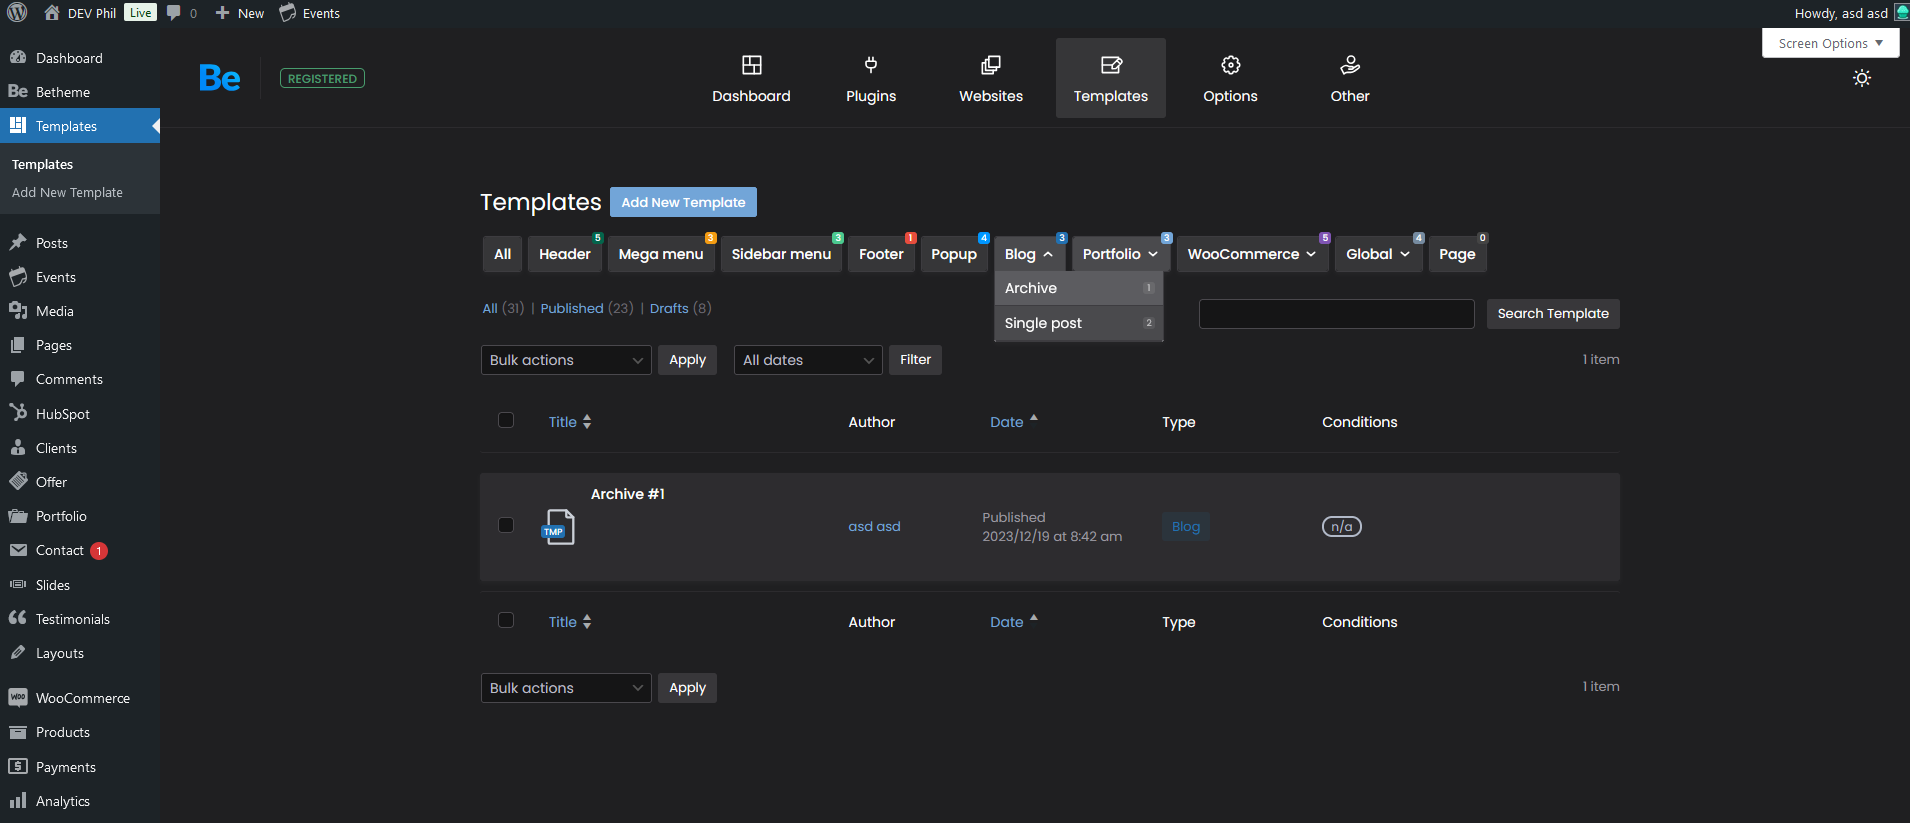This screenshot has height=823, width=1910.
Task: Open Contact in the sidebar
Action: pyautogui.click(x=80, y=550)
